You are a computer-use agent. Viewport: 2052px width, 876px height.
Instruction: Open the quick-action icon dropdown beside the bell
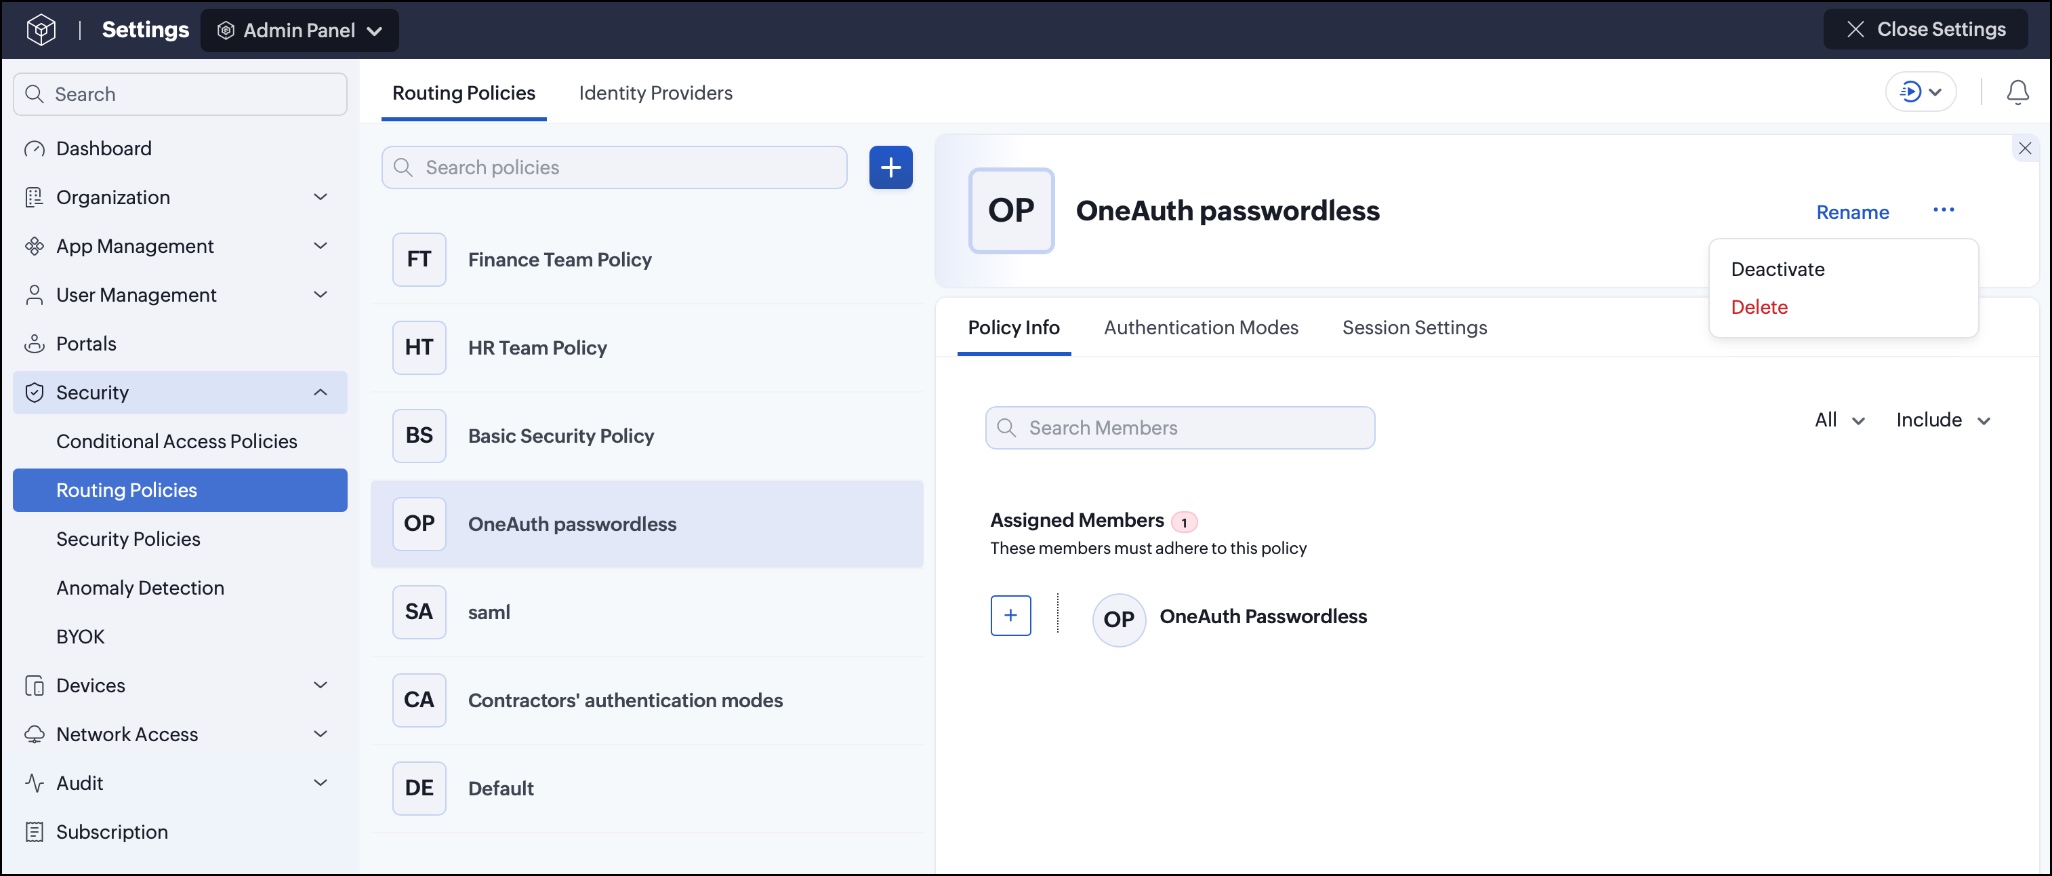[x=1921, y=92]
